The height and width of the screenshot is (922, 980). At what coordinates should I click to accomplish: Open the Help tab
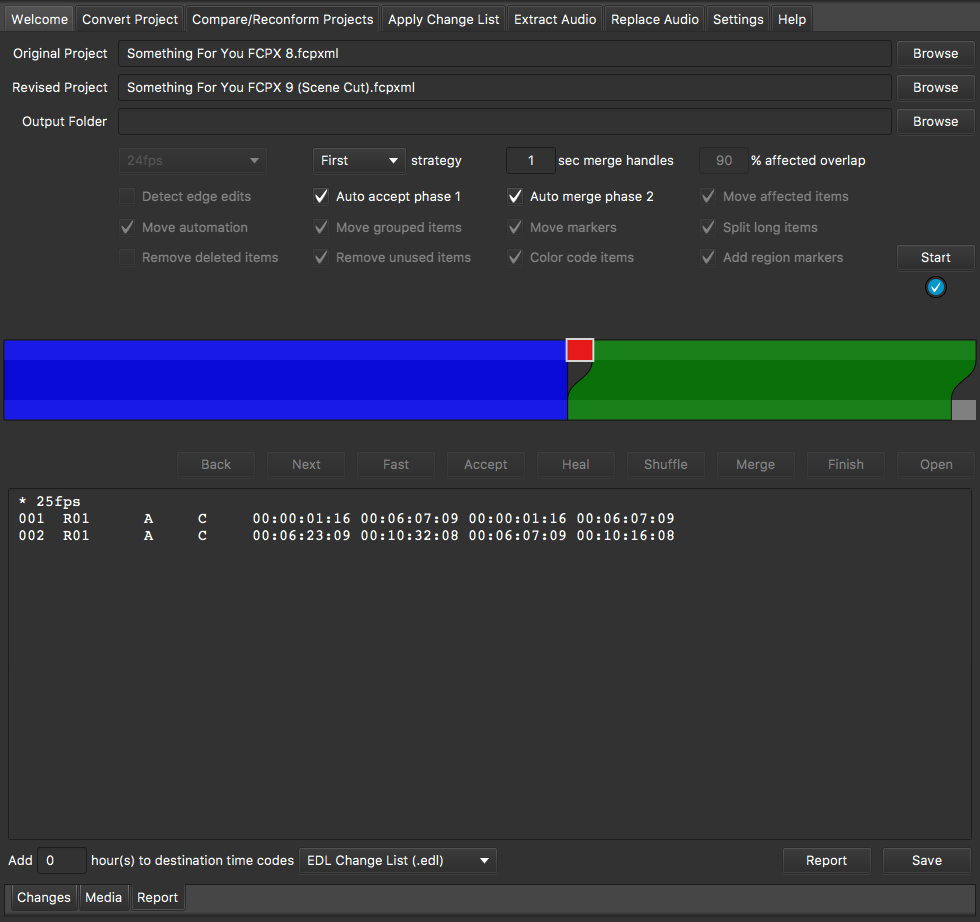coord(792,19)
